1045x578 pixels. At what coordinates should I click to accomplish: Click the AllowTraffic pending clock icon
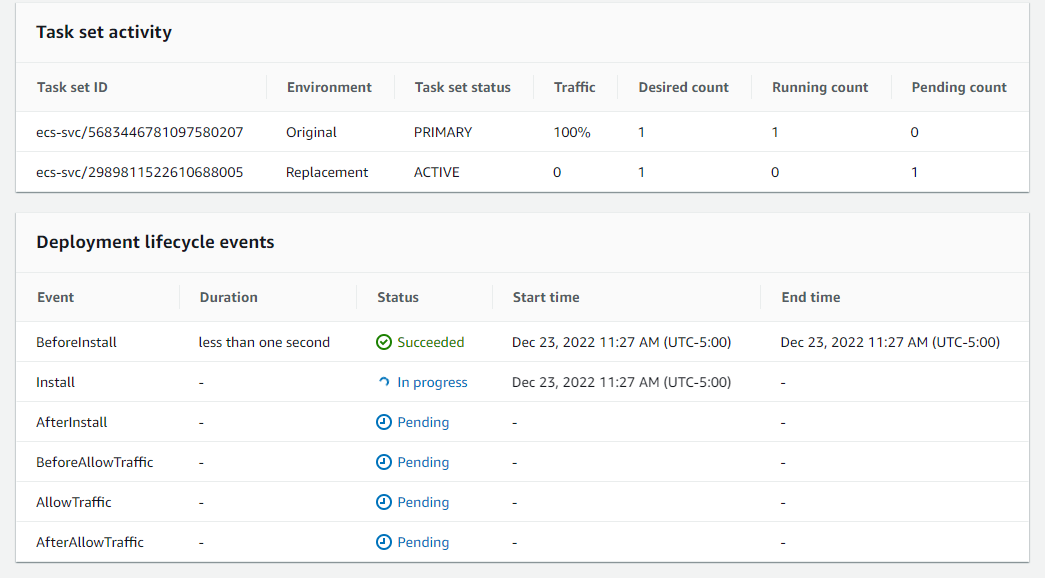point(384,502)
